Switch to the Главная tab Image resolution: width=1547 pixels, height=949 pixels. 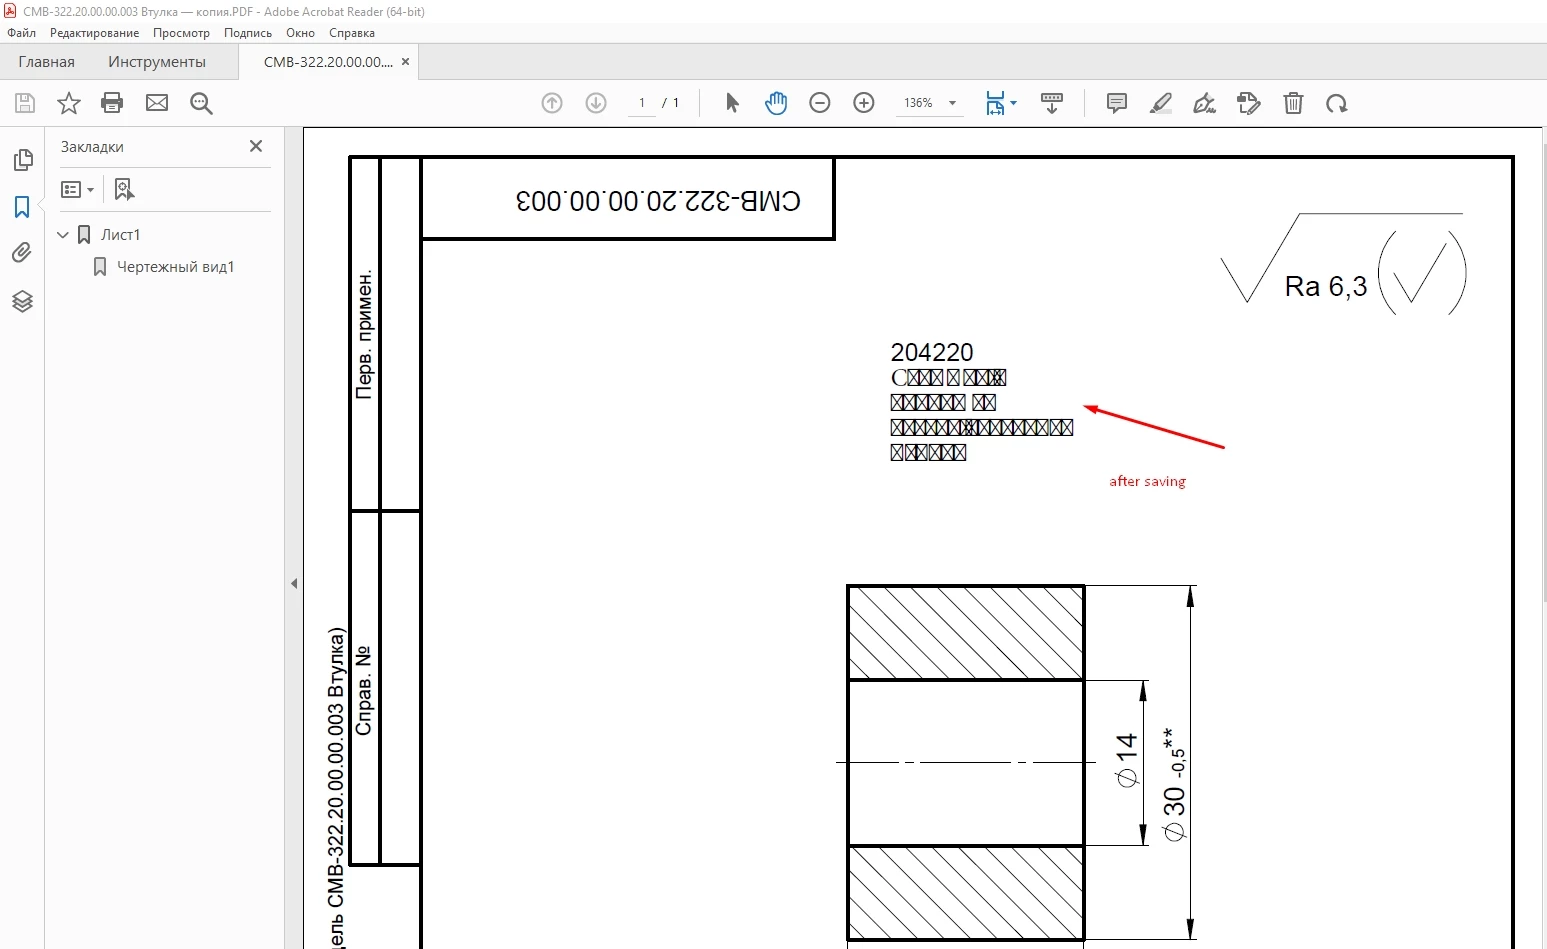click(46, 62)
